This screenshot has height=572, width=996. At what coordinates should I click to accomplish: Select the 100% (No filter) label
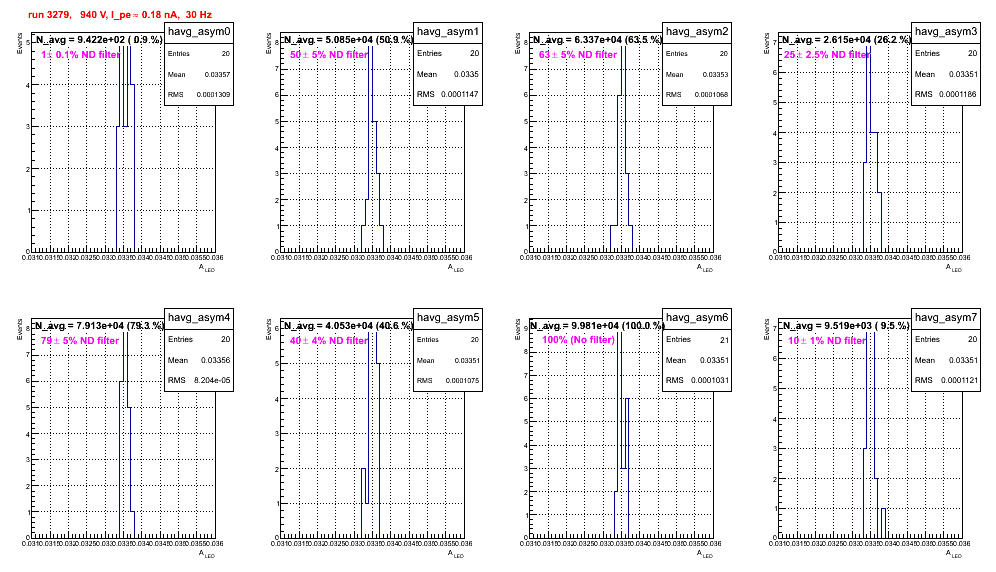click(578, 340)
